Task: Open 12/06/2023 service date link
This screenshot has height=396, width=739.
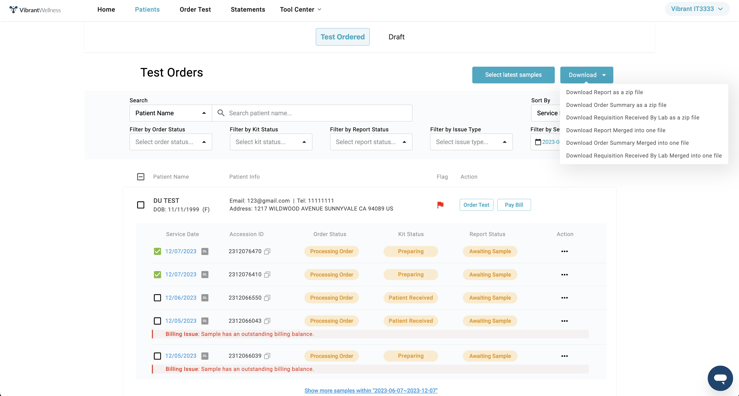Action: coord(181,298)
